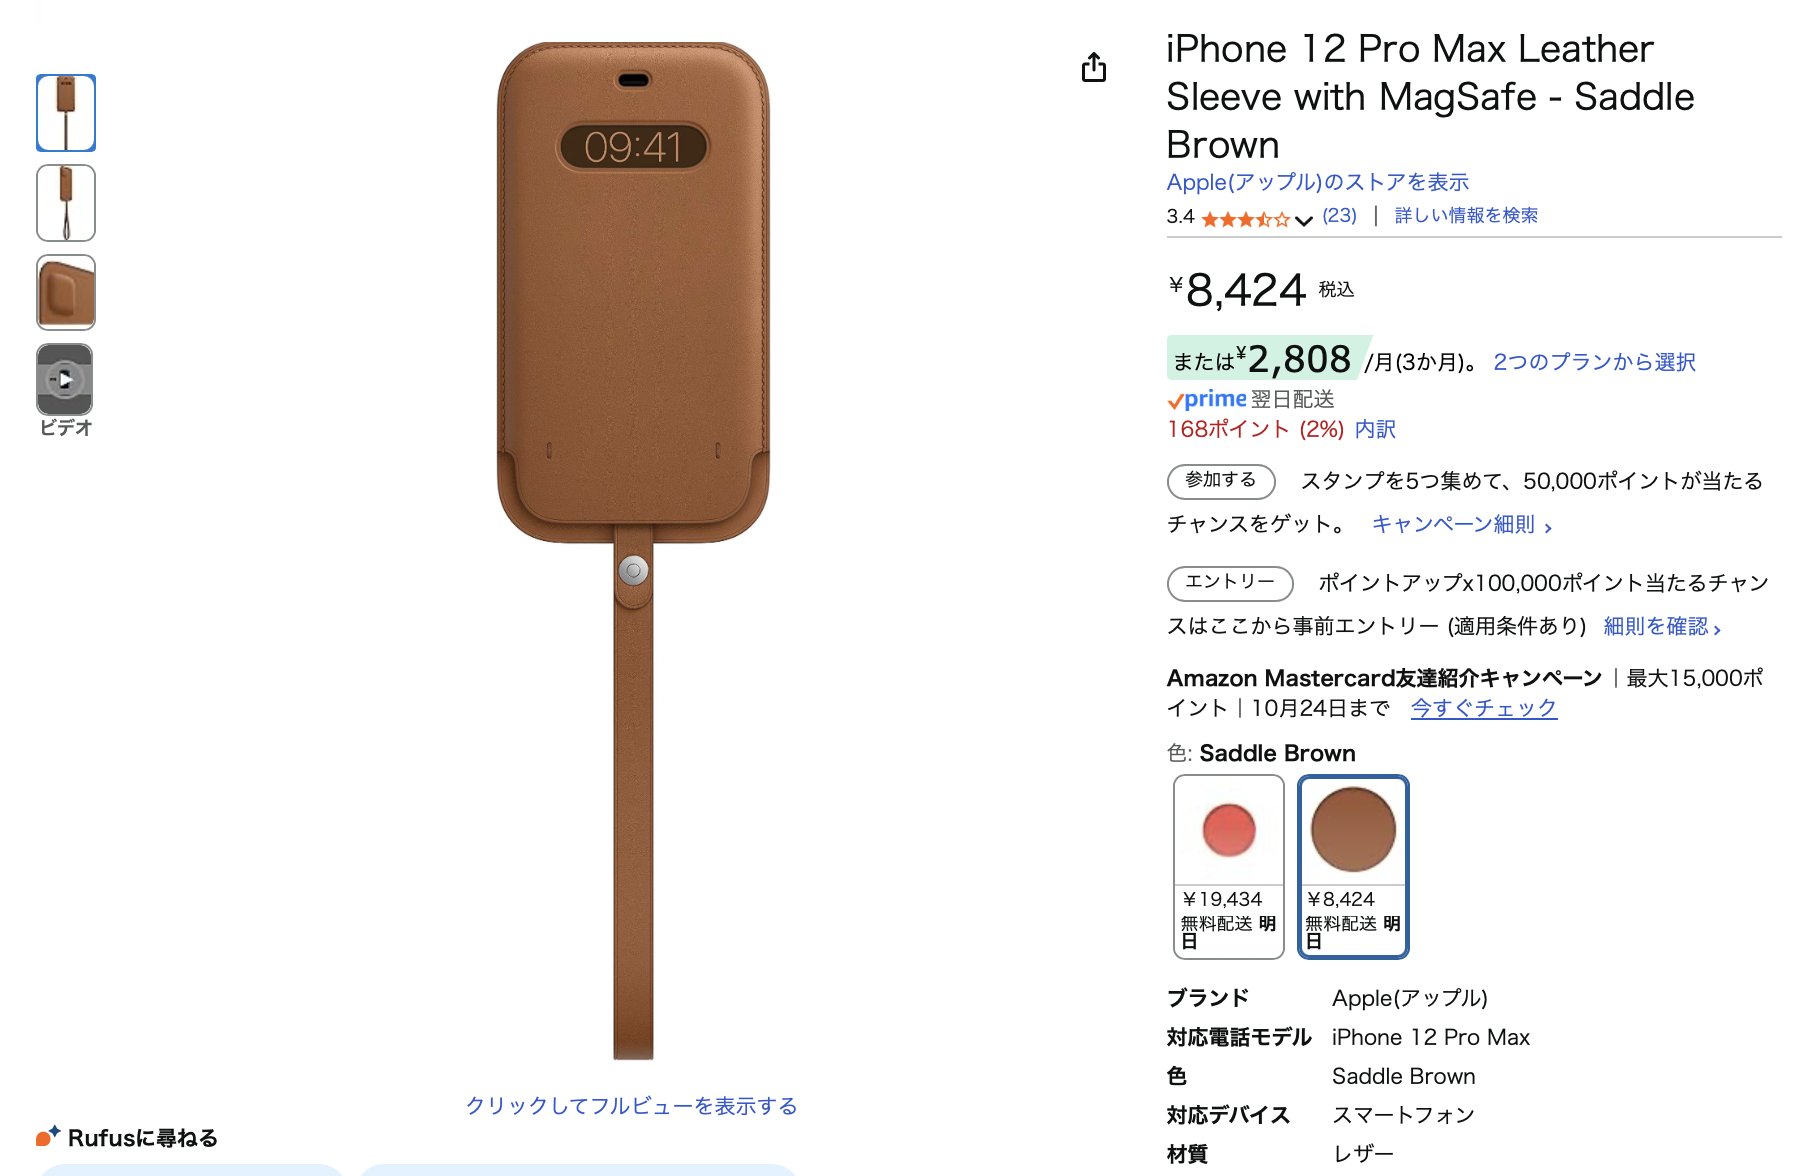Screen dimensions: 1812x1176
Task: Choose the red color swatch option
Action: tap(1229, 867)
